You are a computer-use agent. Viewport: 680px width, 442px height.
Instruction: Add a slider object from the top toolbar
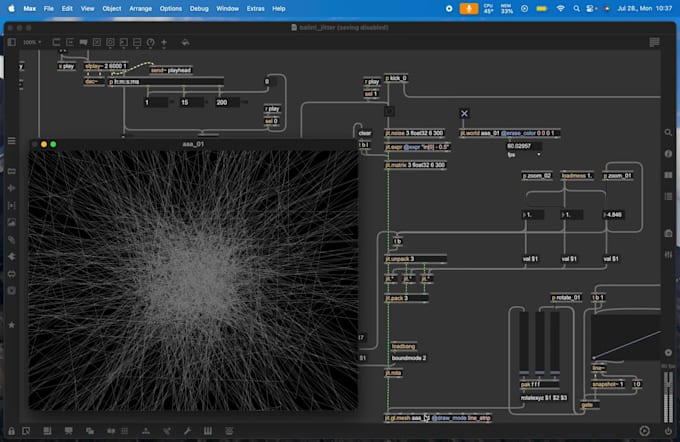(137, 42)
